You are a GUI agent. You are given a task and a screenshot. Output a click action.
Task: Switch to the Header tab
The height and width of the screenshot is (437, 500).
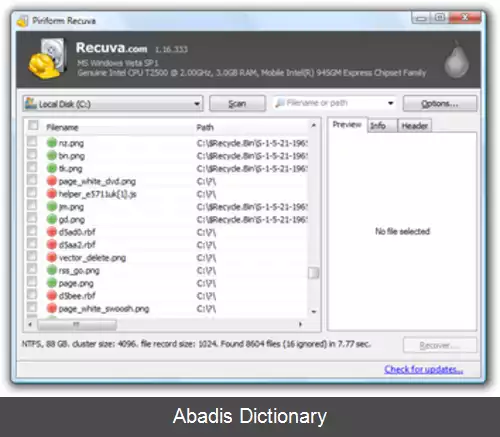click(x=414, y=126)
